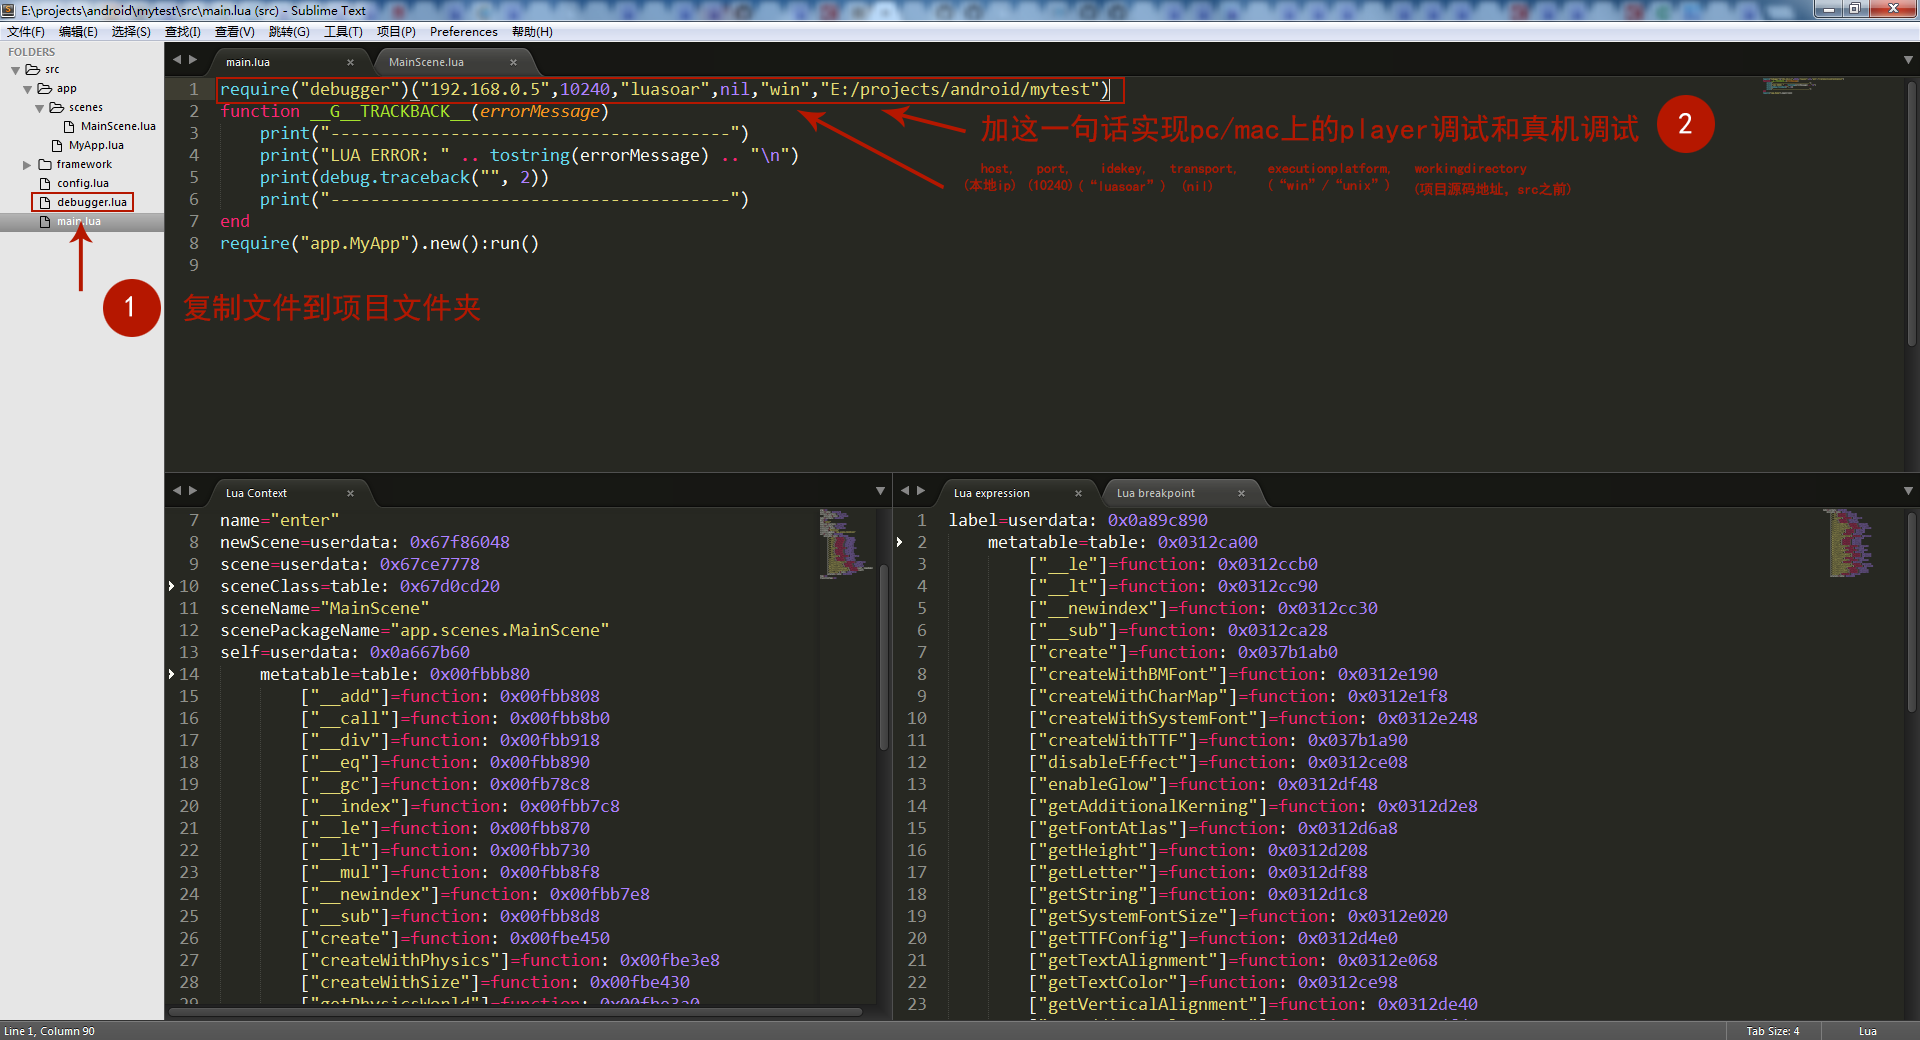Close the Lua breakpoint tab

click(1241, 493)
